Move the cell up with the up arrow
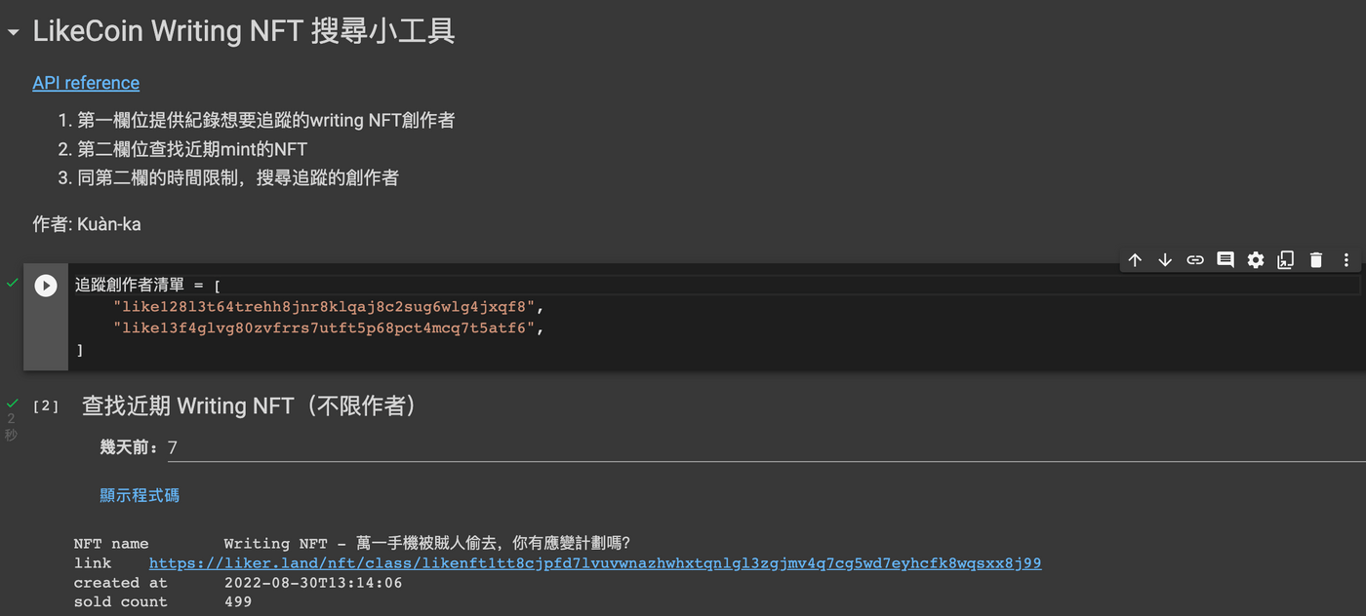Viewport: 1366px width, 616px height. point(1135,260)
